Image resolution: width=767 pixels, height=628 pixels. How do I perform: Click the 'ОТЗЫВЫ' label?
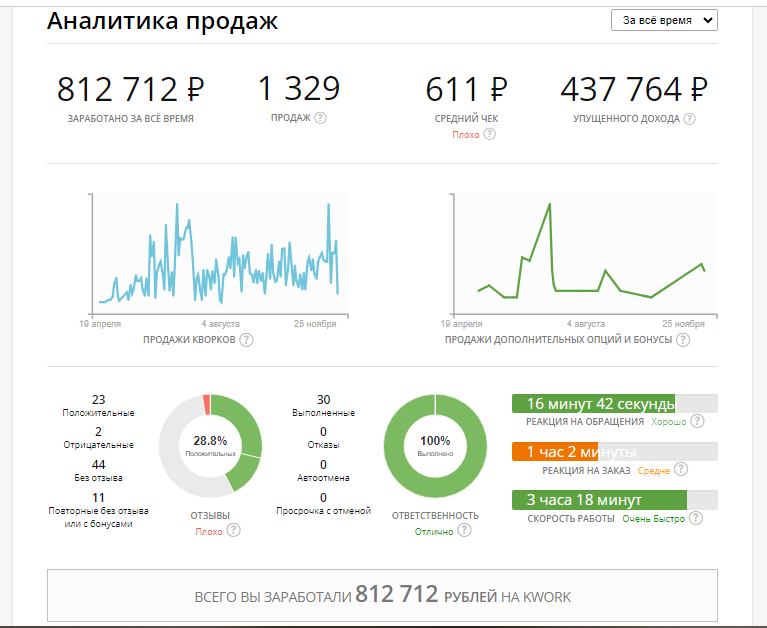210,516
